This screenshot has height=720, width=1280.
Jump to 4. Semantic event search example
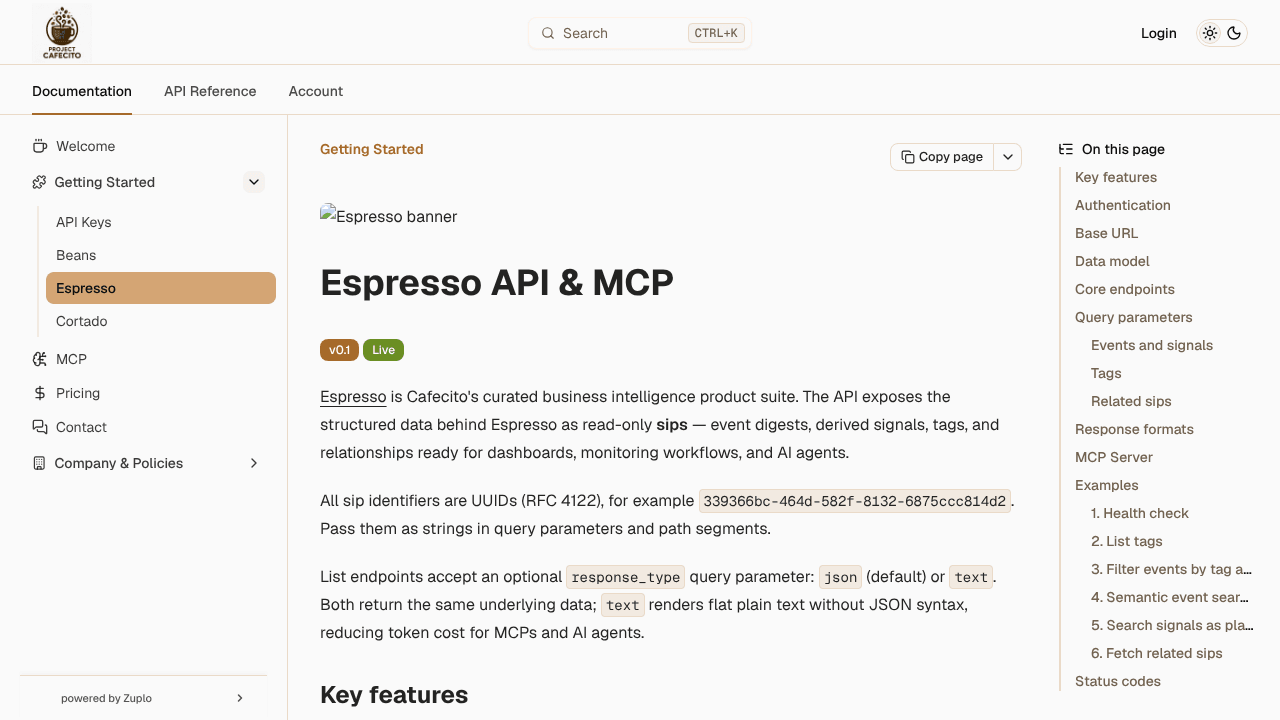point(1172,597)
